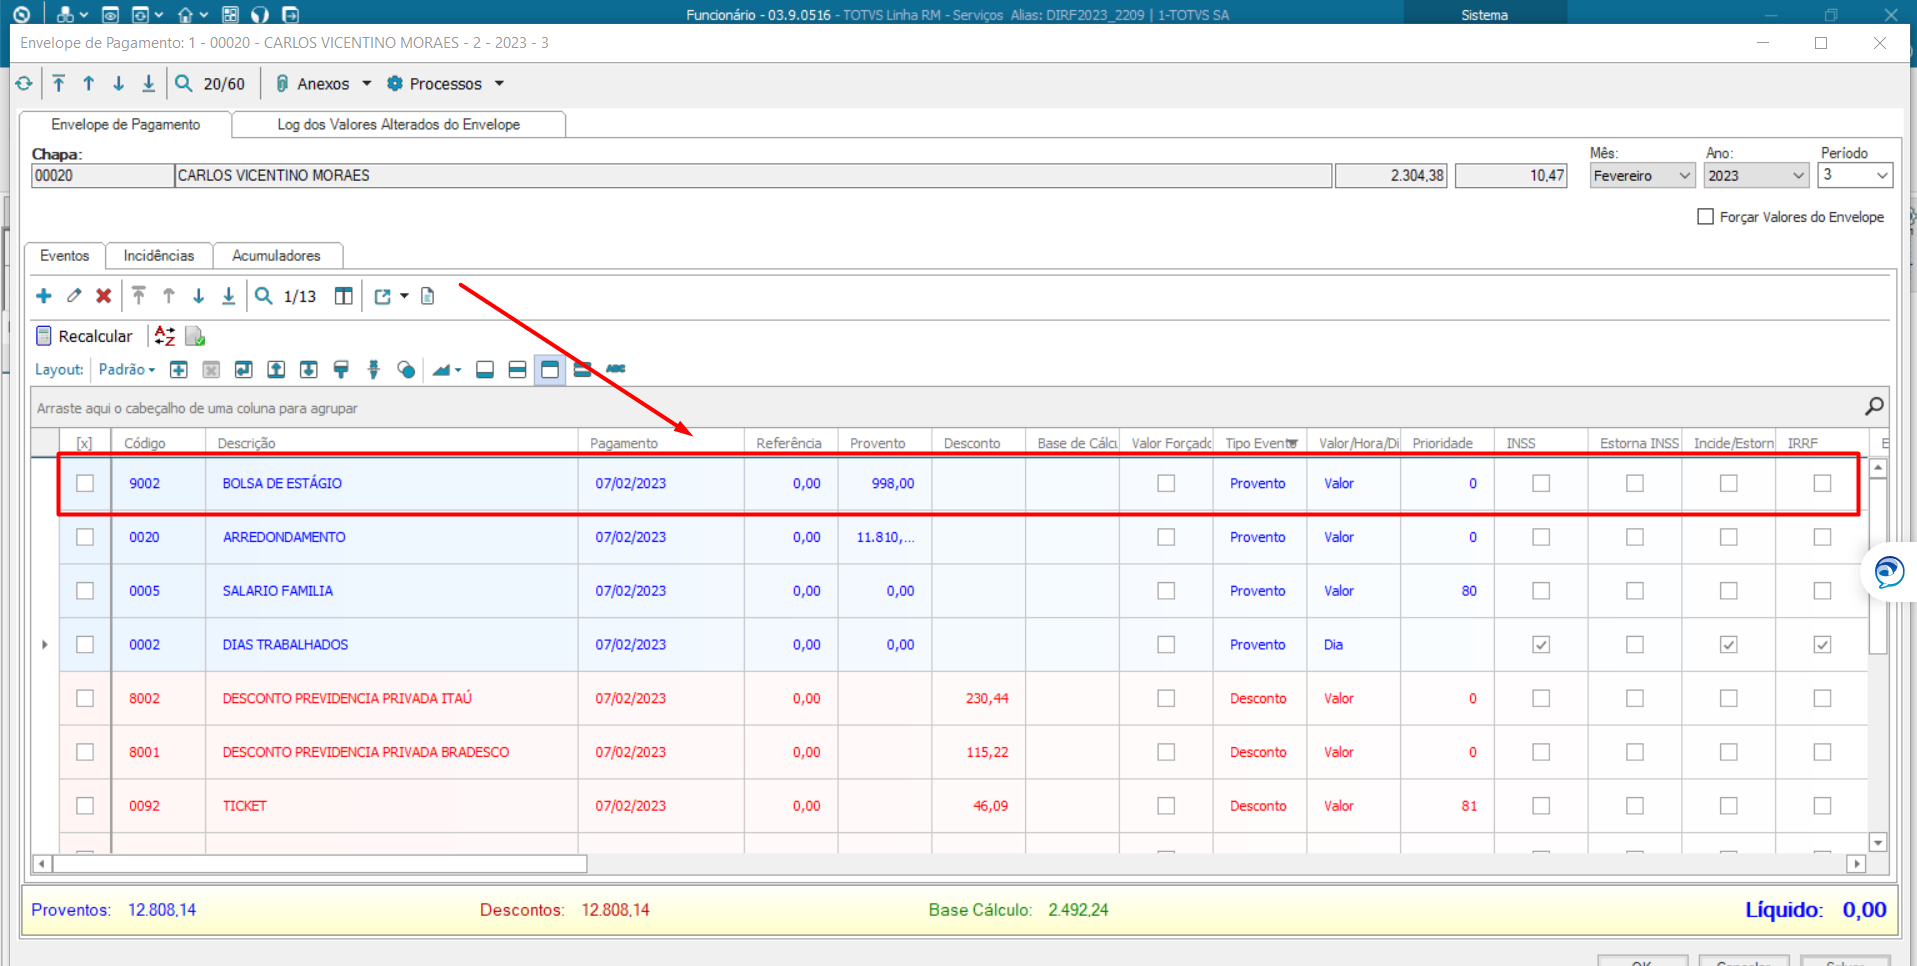Jump to last event arrow in grid toolbar
The image size is (1917, 966).
coord(228,296)
